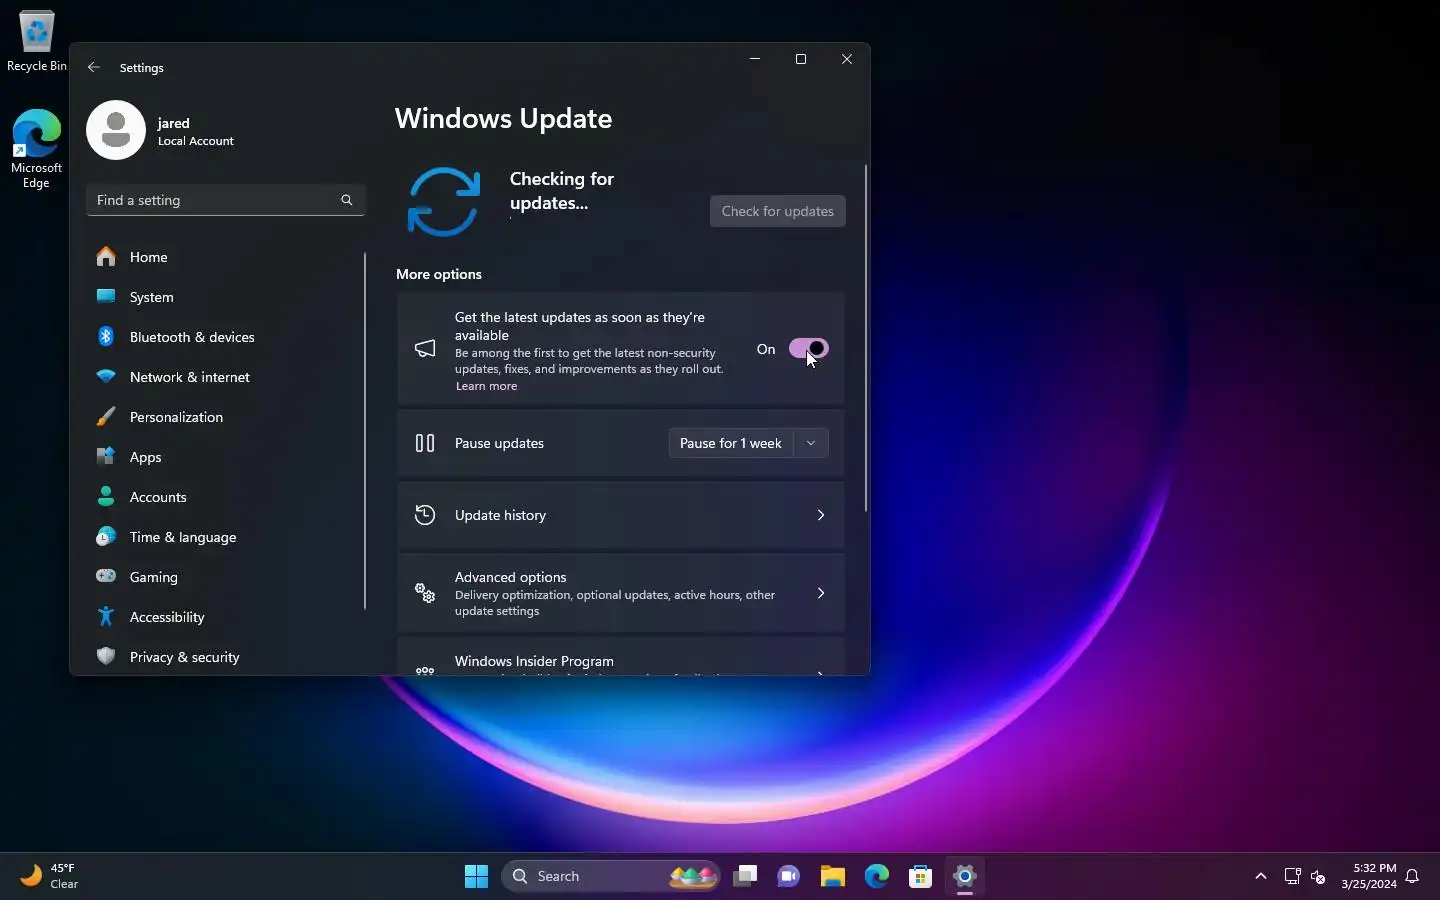Screen dimensions: 1440x900
Task: Turn off get latest updates toggle
Action: pyautogui.click(x=809, y=348)
